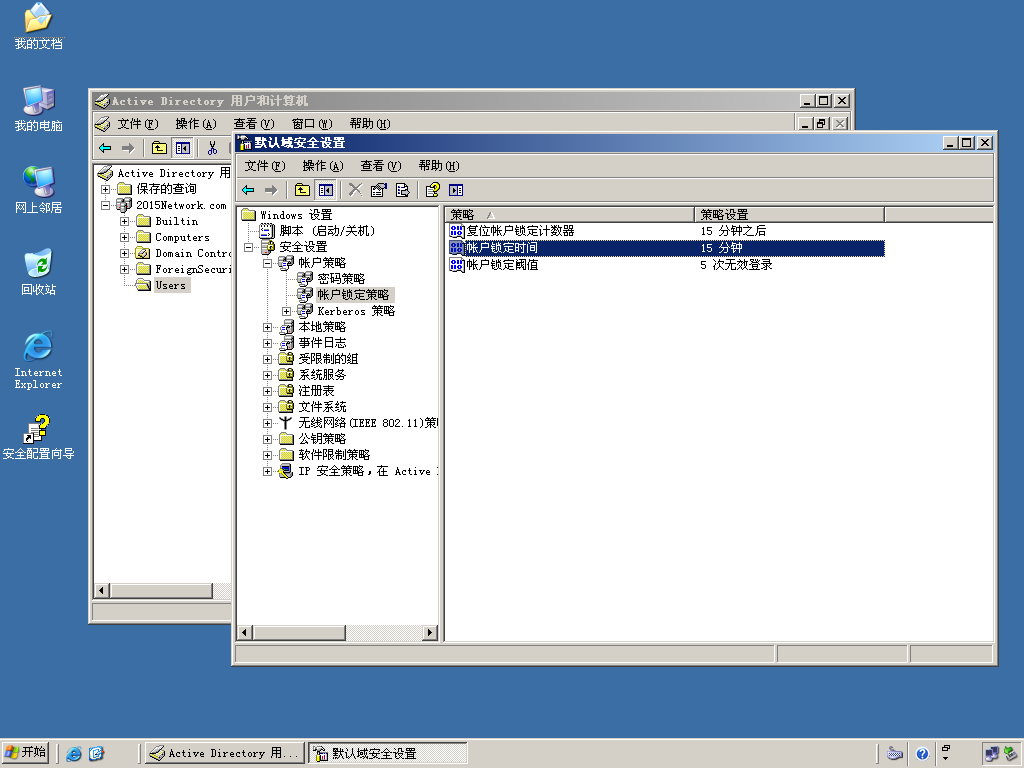
Task: Collapse 安全设置 tree node
Action: pos(248,247)
